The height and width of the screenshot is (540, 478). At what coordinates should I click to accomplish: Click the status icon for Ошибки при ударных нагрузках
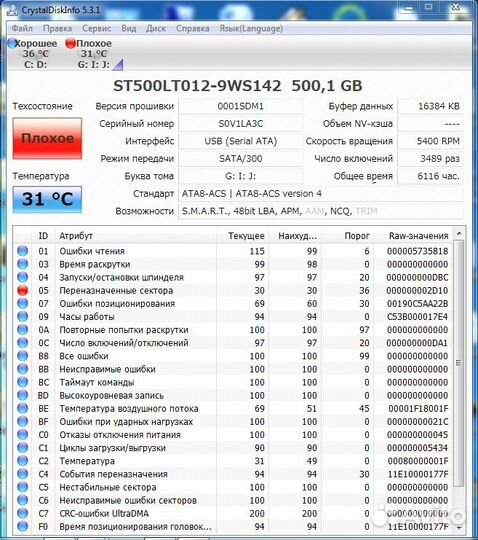23,421
